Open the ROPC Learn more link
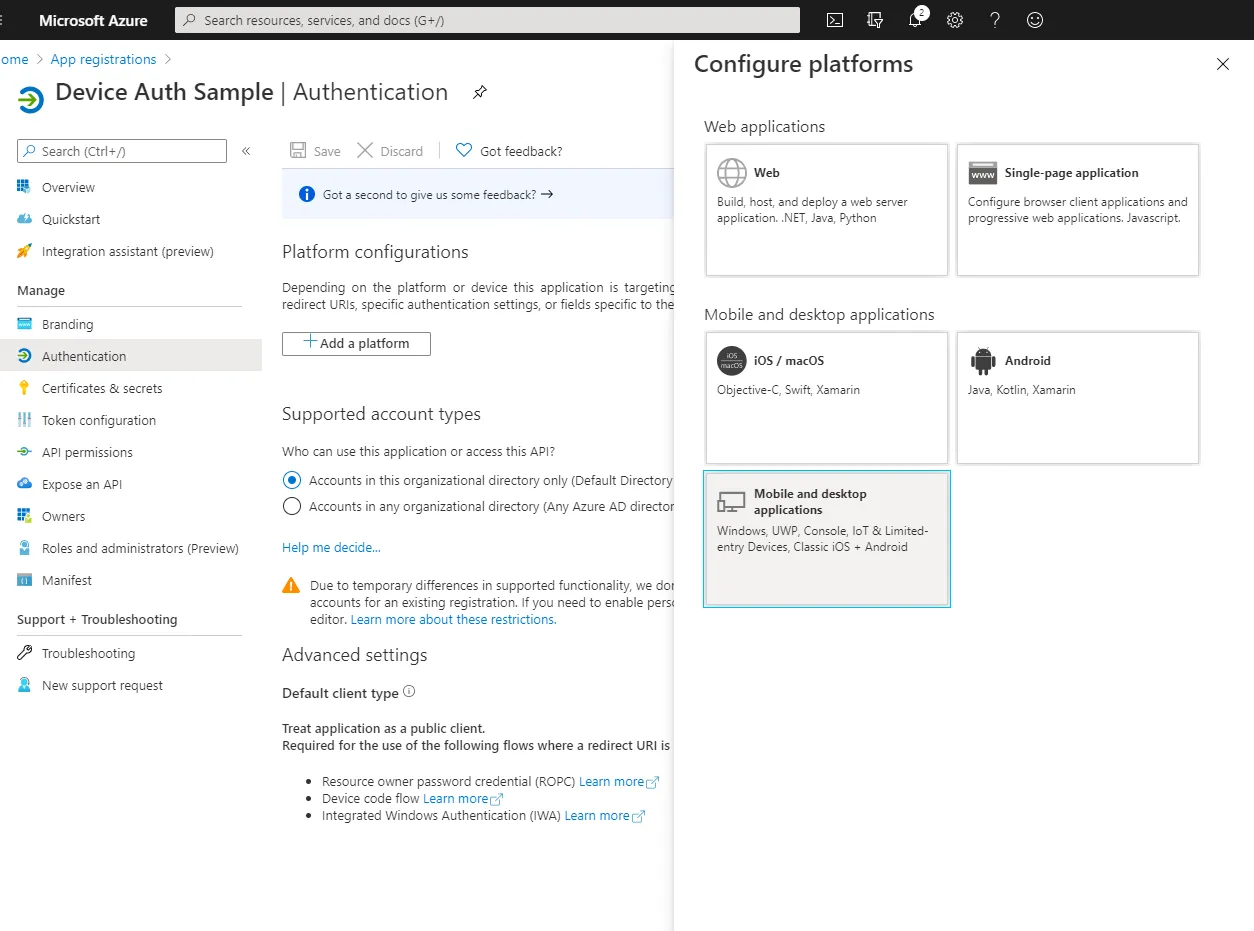 [x=619, y=782]
